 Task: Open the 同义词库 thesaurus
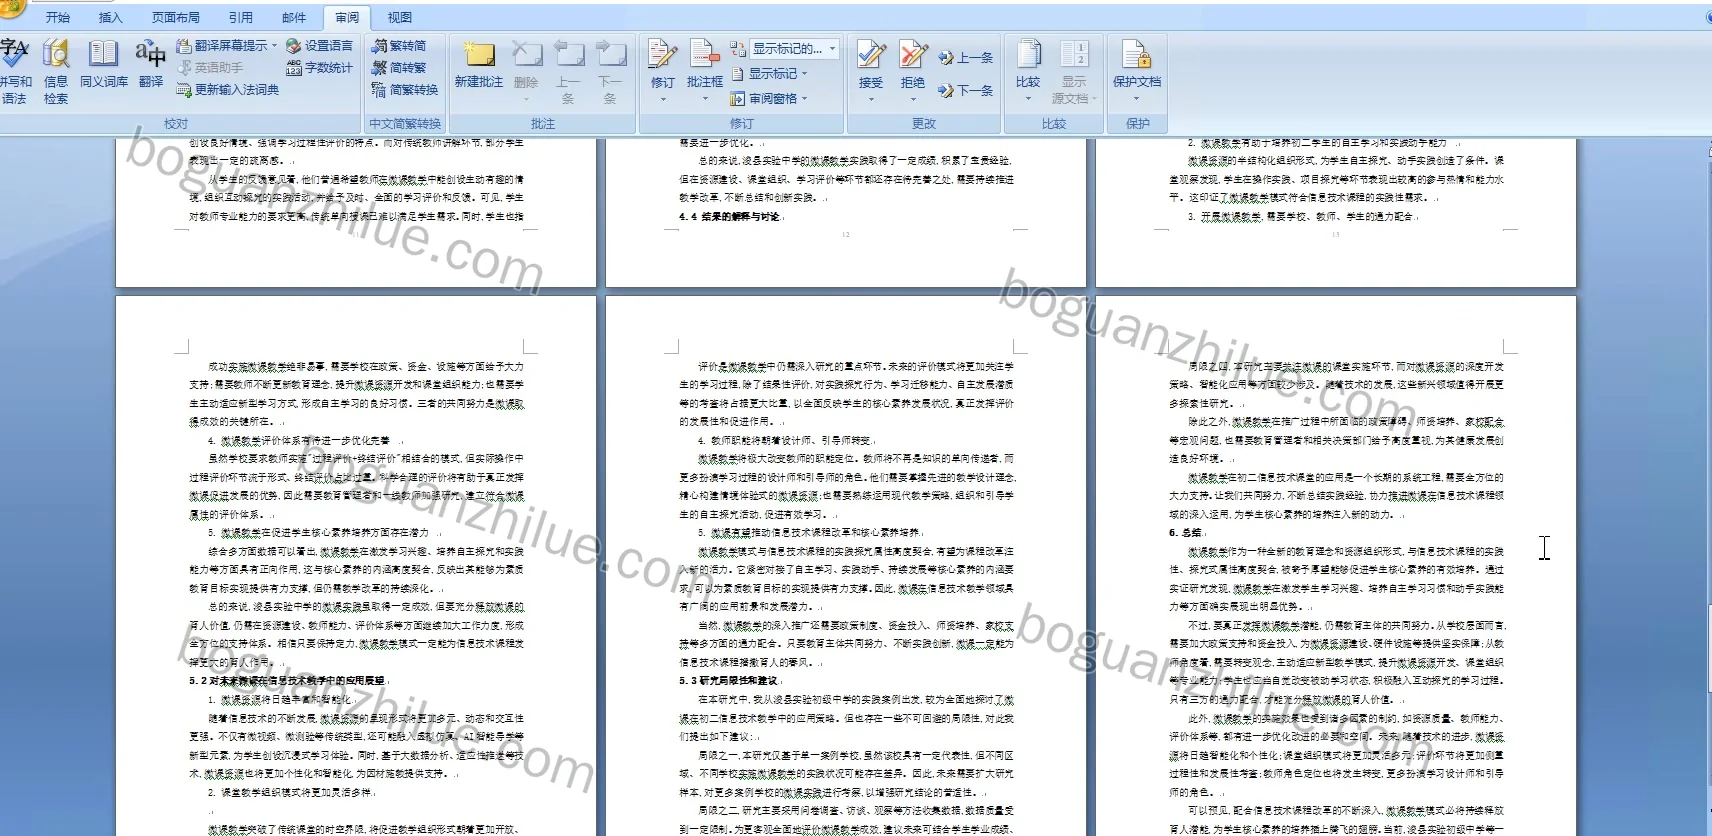tap(104, 65)
